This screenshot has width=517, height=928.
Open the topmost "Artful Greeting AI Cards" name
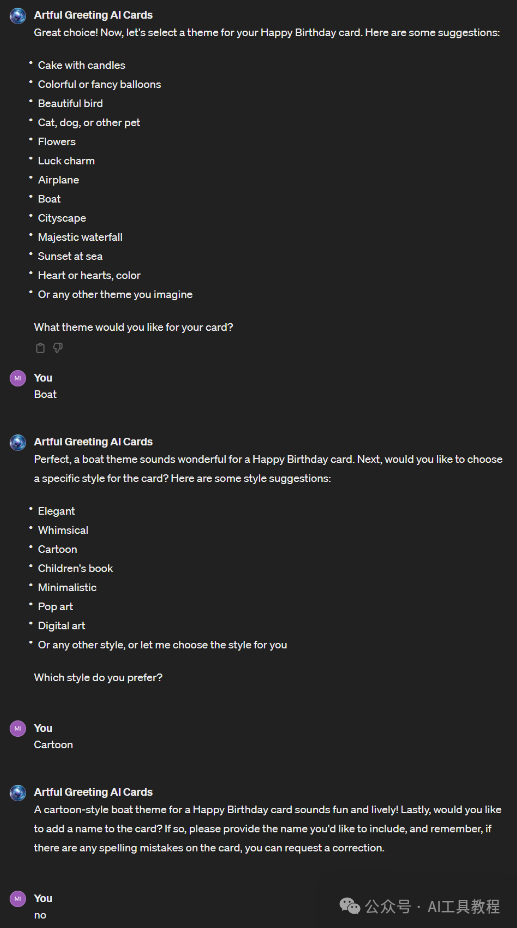tap(93, 15)
